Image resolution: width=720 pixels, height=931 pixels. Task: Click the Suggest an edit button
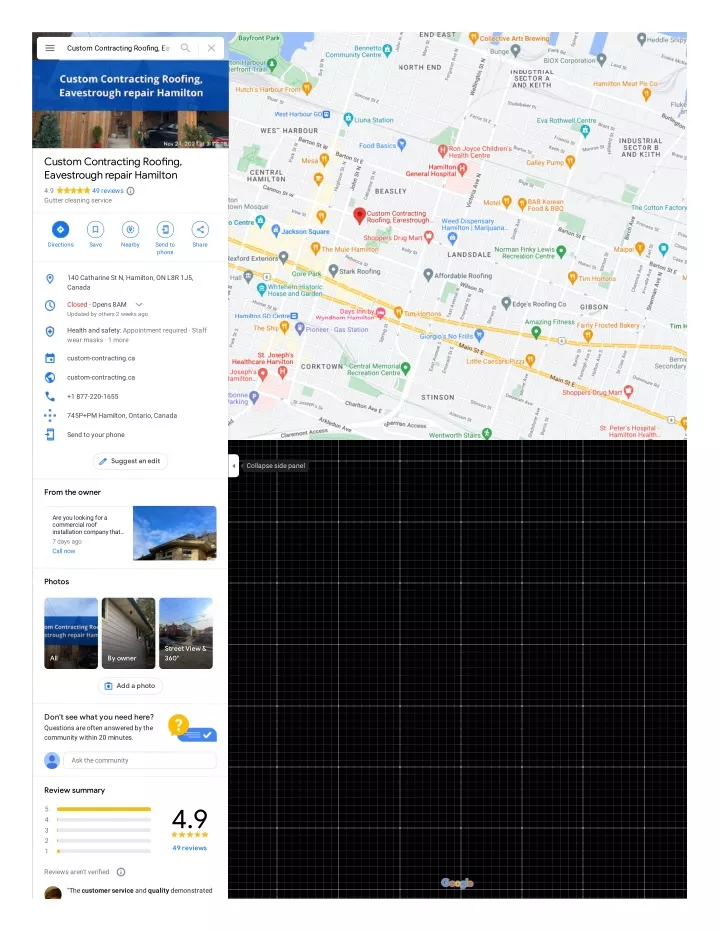click(x=130, y=461)
